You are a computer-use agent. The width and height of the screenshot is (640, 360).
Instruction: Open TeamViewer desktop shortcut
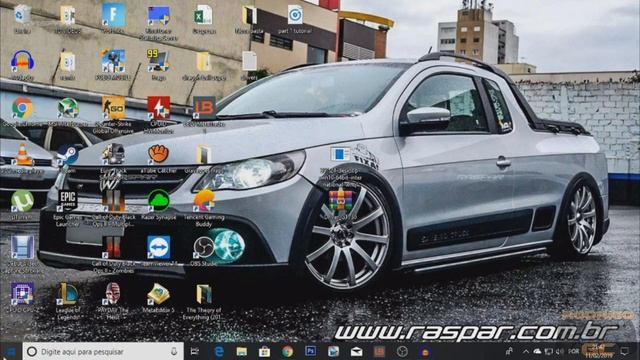click(158, 247)
